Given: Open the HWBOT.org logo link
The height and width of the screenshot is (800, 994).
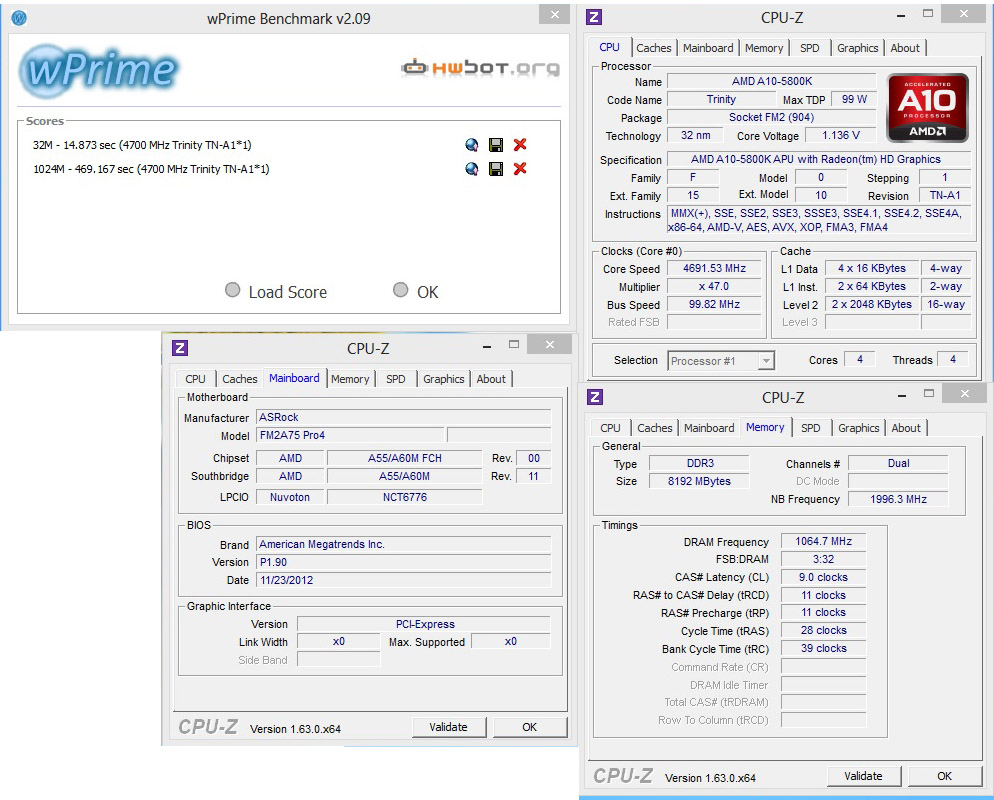Looking at the screenshot, I should point(481,67).
